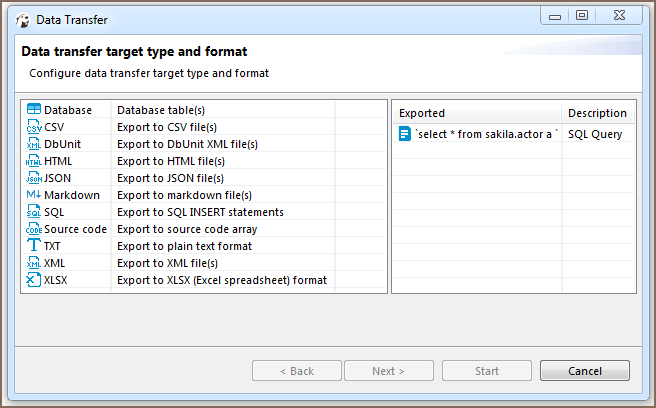This screenshot has width=656, height=408.
Task: Click the SQL query icon in Exported list
Action: point(405,134)
